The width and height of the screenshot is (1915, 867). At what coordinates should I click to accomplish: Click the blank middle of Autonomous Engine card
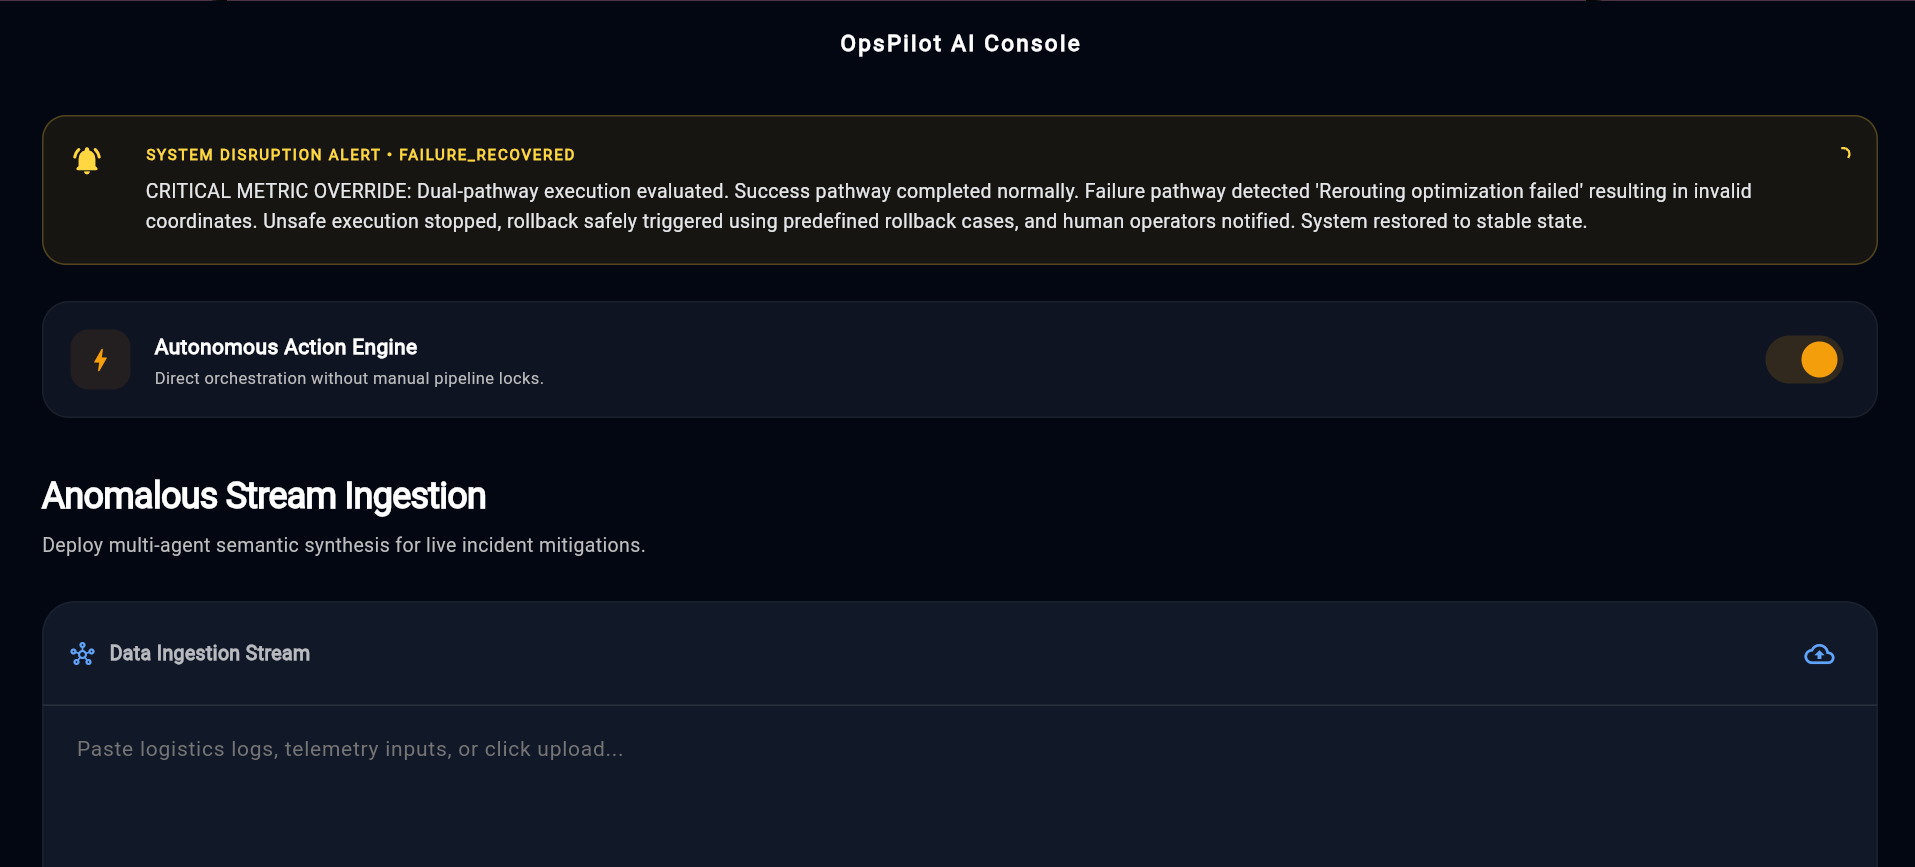click(x=1150, y=360)
